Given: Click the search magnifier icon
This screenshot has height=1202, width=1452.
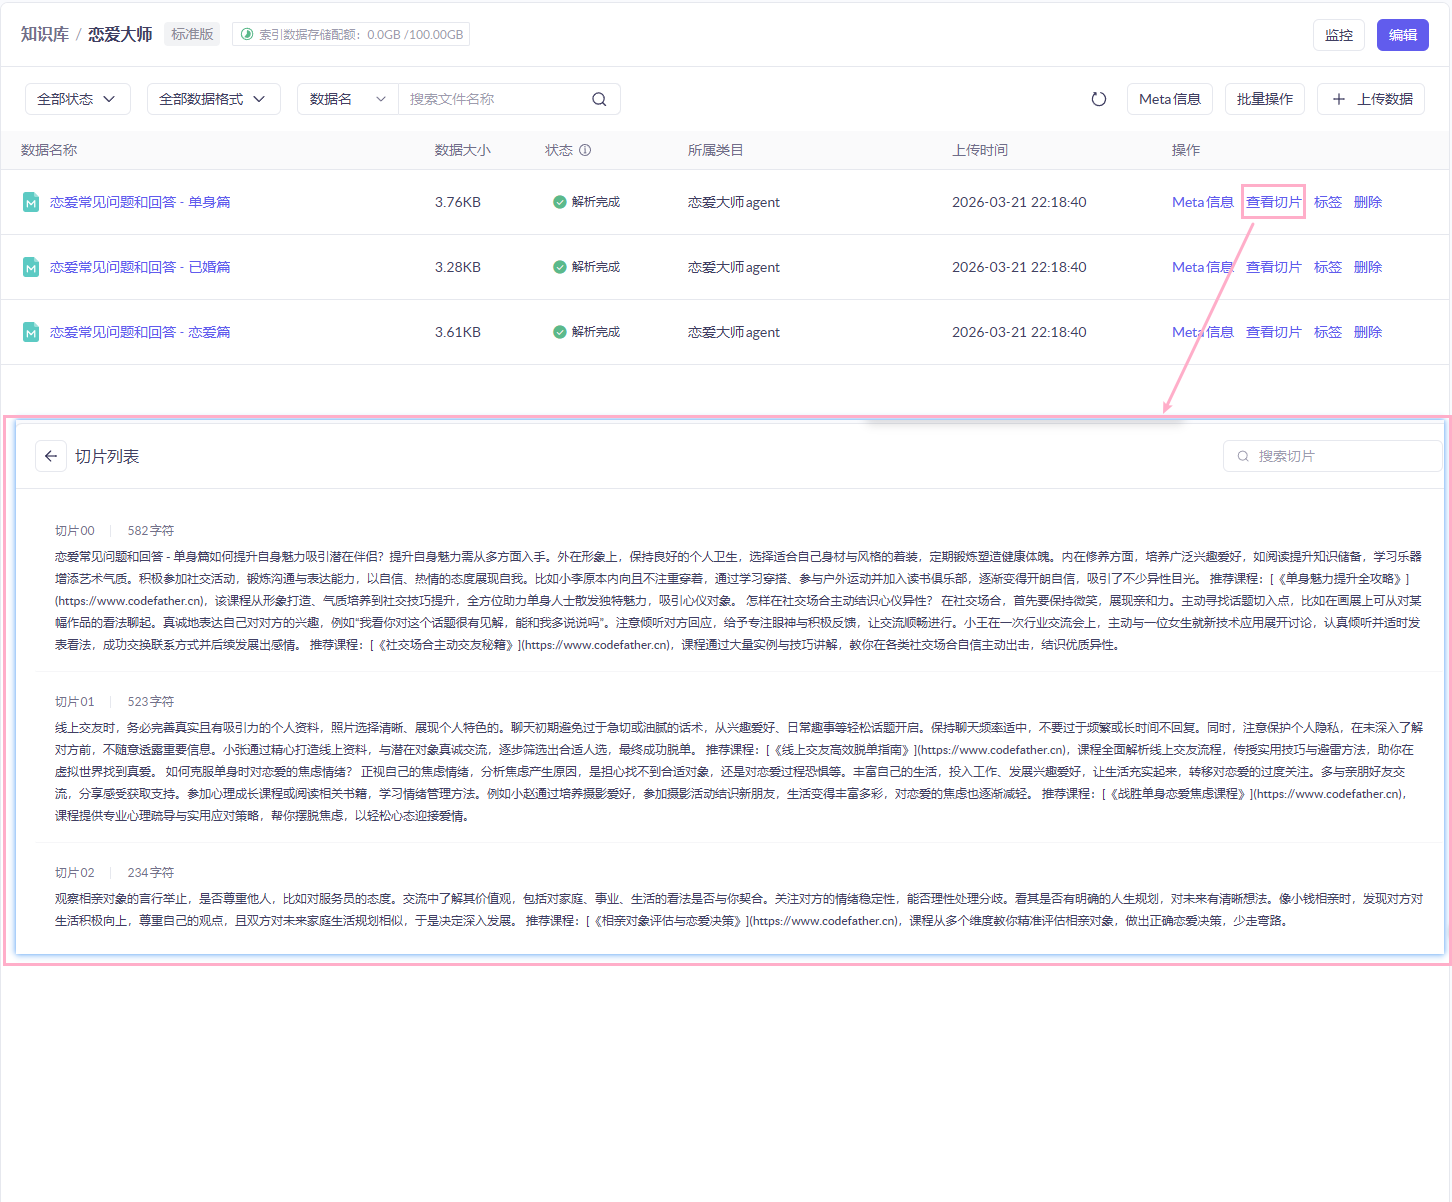Looking at the screenshot, I should point(599,99).
